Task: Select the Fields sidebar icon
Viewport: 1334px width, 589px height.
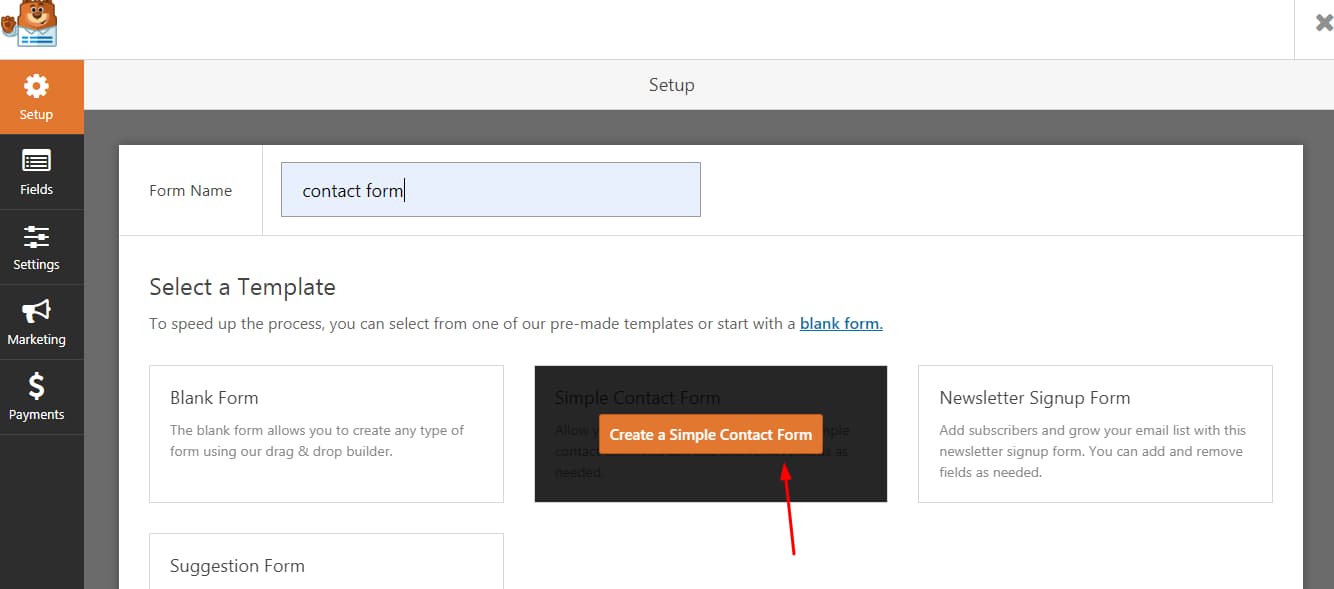Action: click(x=41, y=163)
